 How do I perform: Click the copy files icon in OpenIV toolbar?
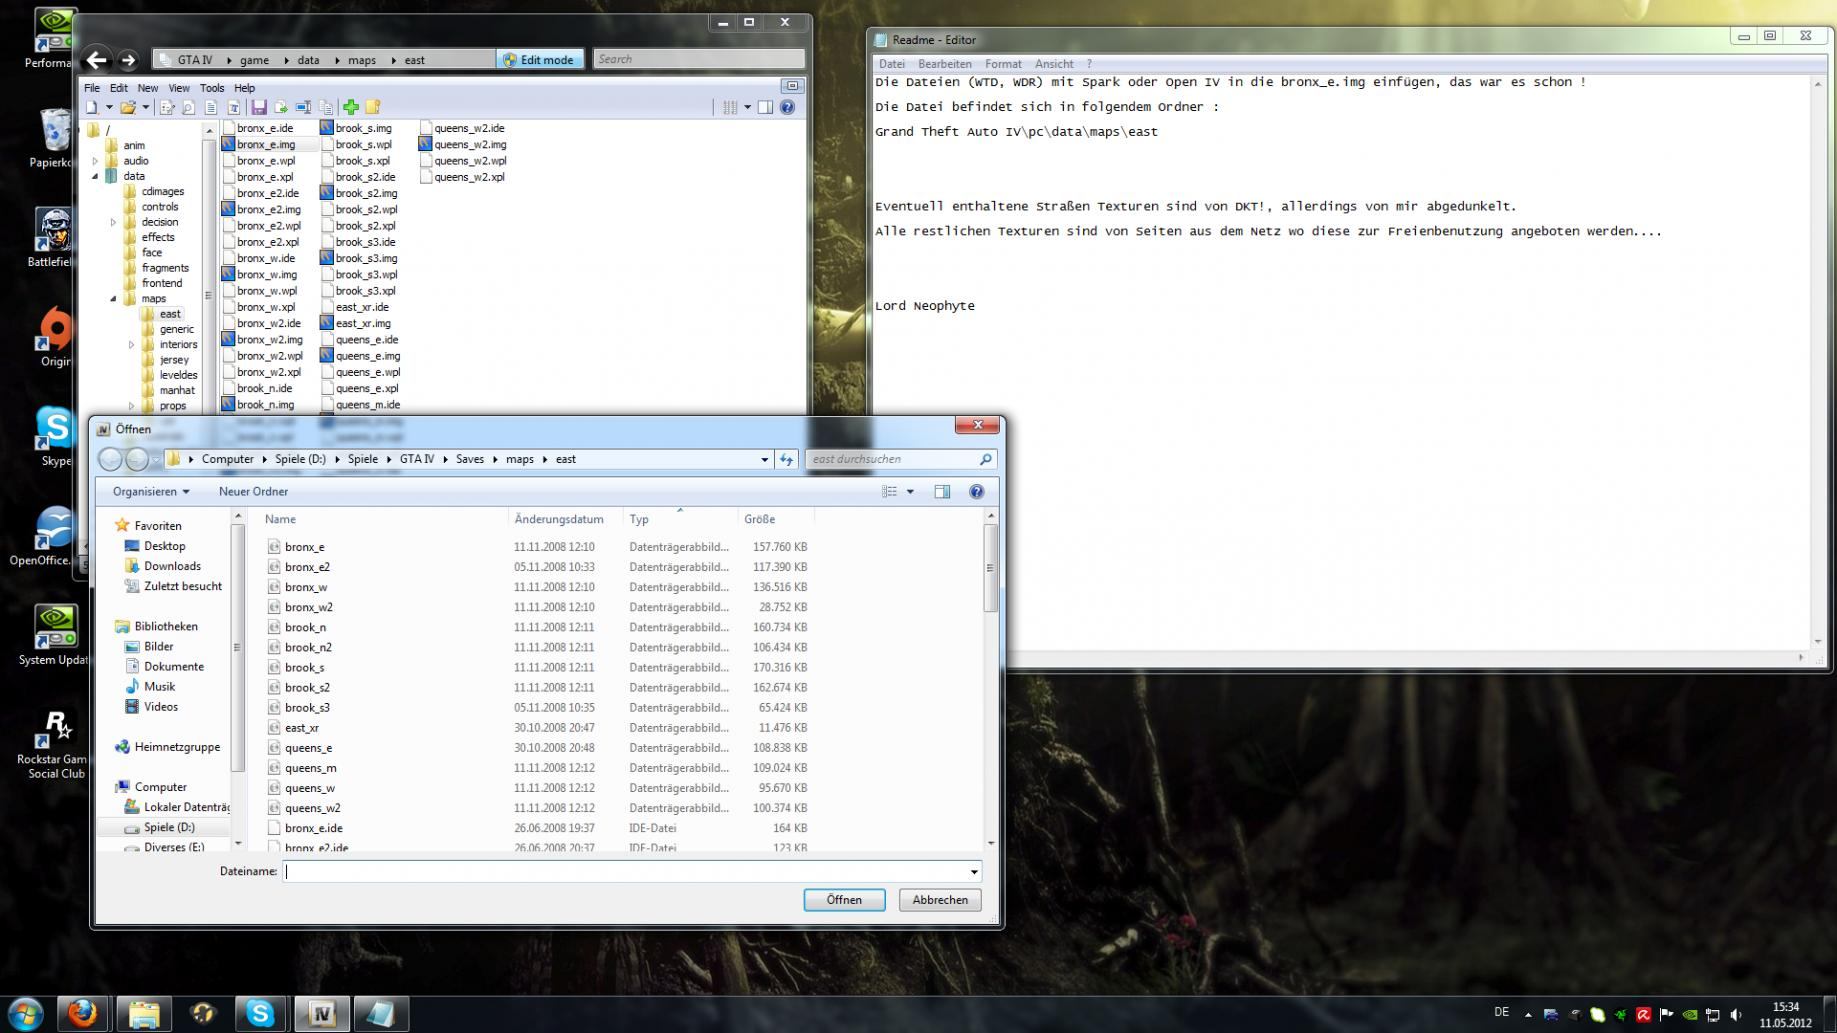click(x=326, y=107)
